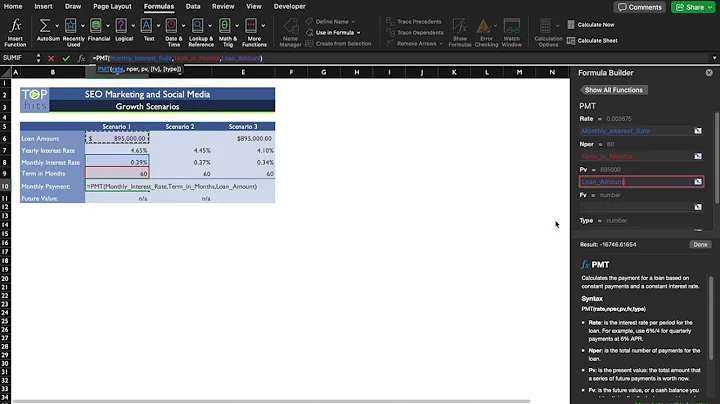Open Calculation Options icon

point(545,26)
